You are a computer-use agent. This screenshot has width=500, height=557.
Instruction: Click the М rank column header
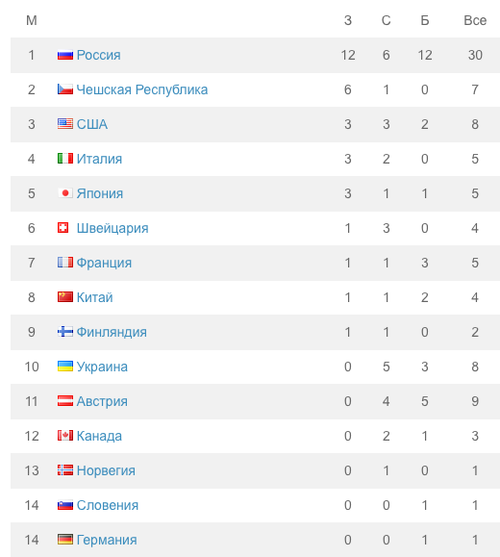[31, 20]
